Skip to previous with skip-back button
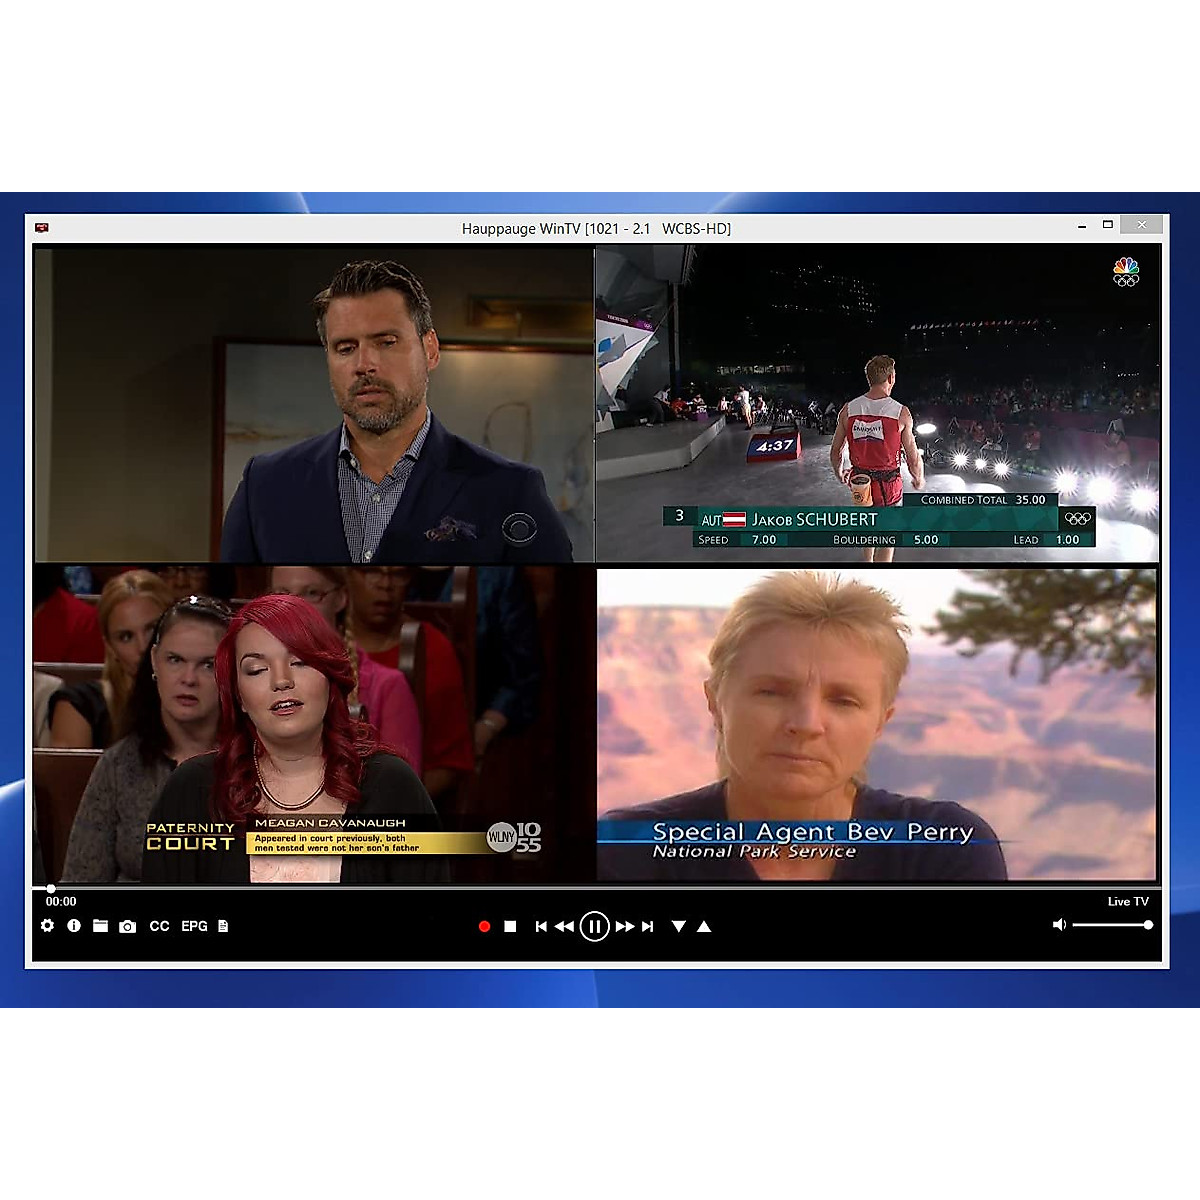 pyautogui.click(x=541, y=927)
